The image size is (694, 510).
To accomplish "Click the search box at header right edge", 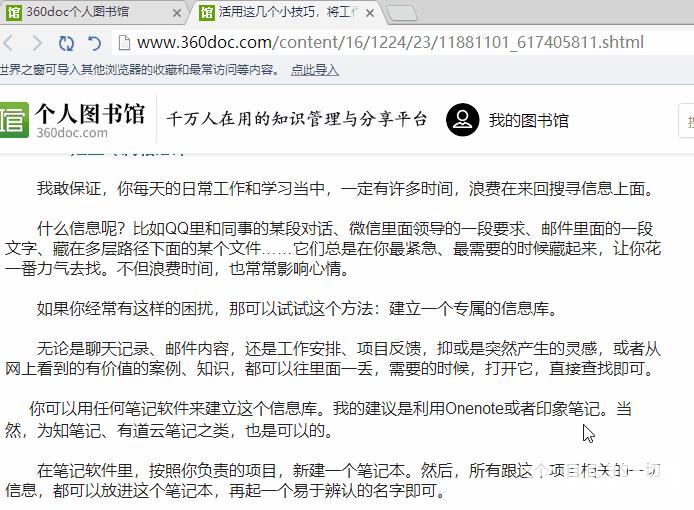I will (x=686, y=120).
